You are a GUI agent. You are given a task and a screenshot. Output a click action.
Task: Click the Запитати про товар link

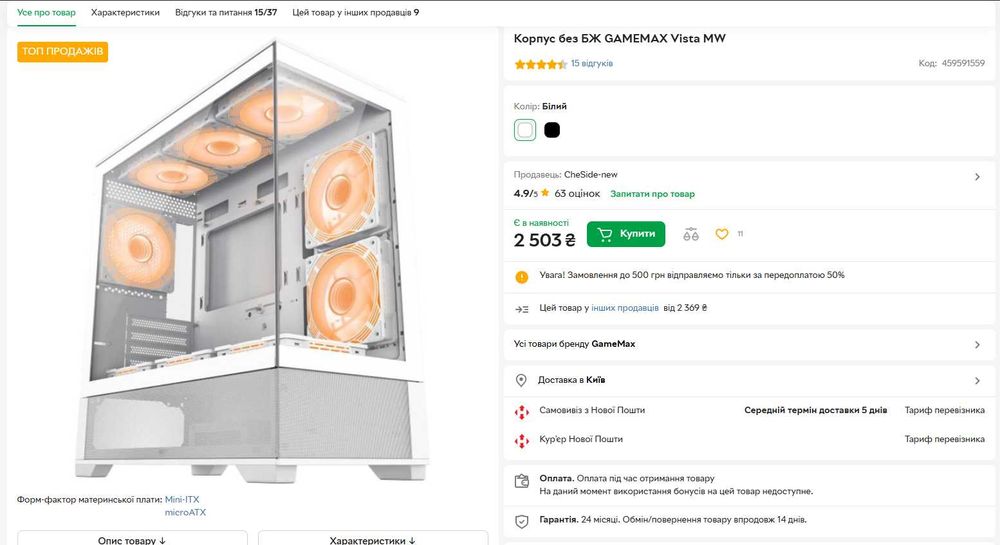tap(652, 194)
